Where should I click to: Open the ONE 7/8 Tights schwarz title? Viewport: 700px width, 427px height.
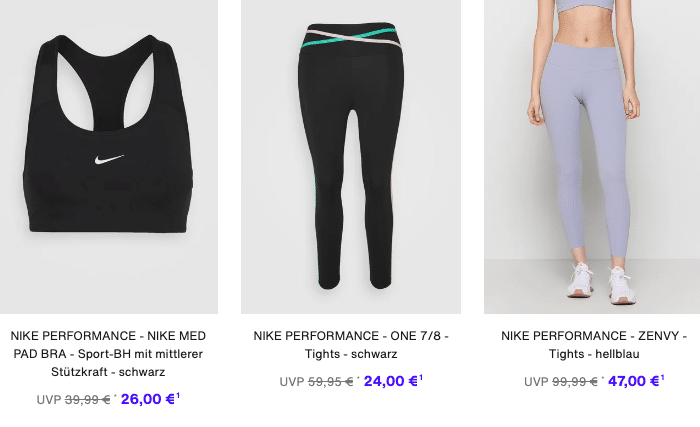click(x=351, y=345)
